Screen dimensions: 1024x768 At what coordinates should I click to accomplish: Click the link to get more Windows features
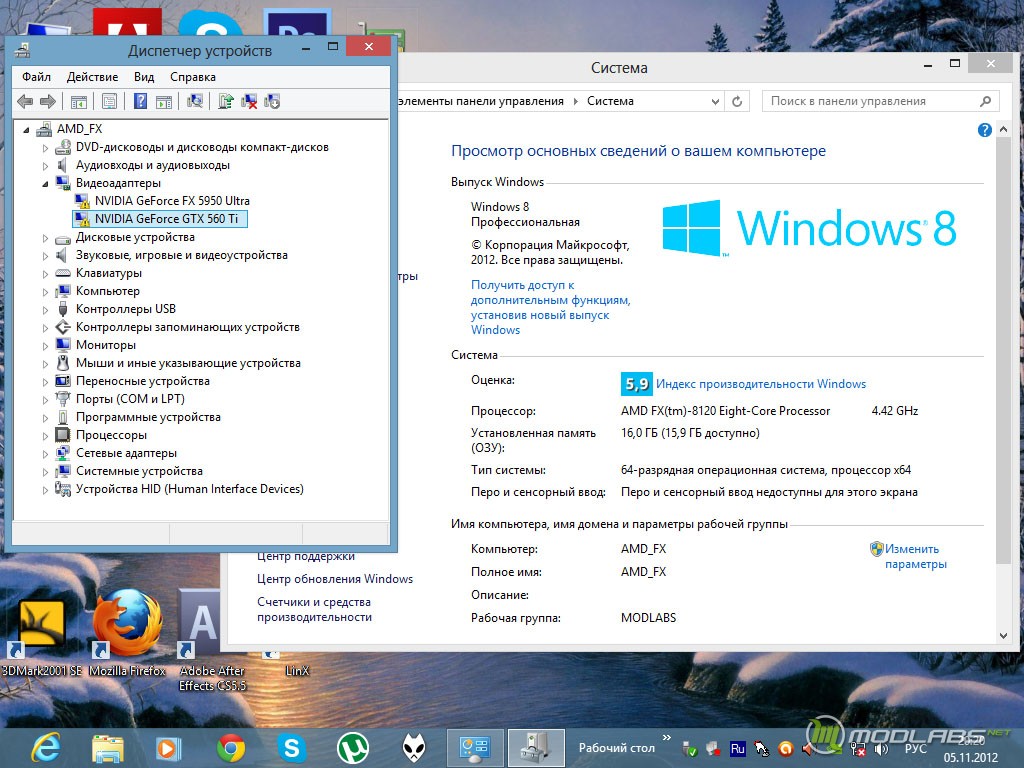[550, 308]
